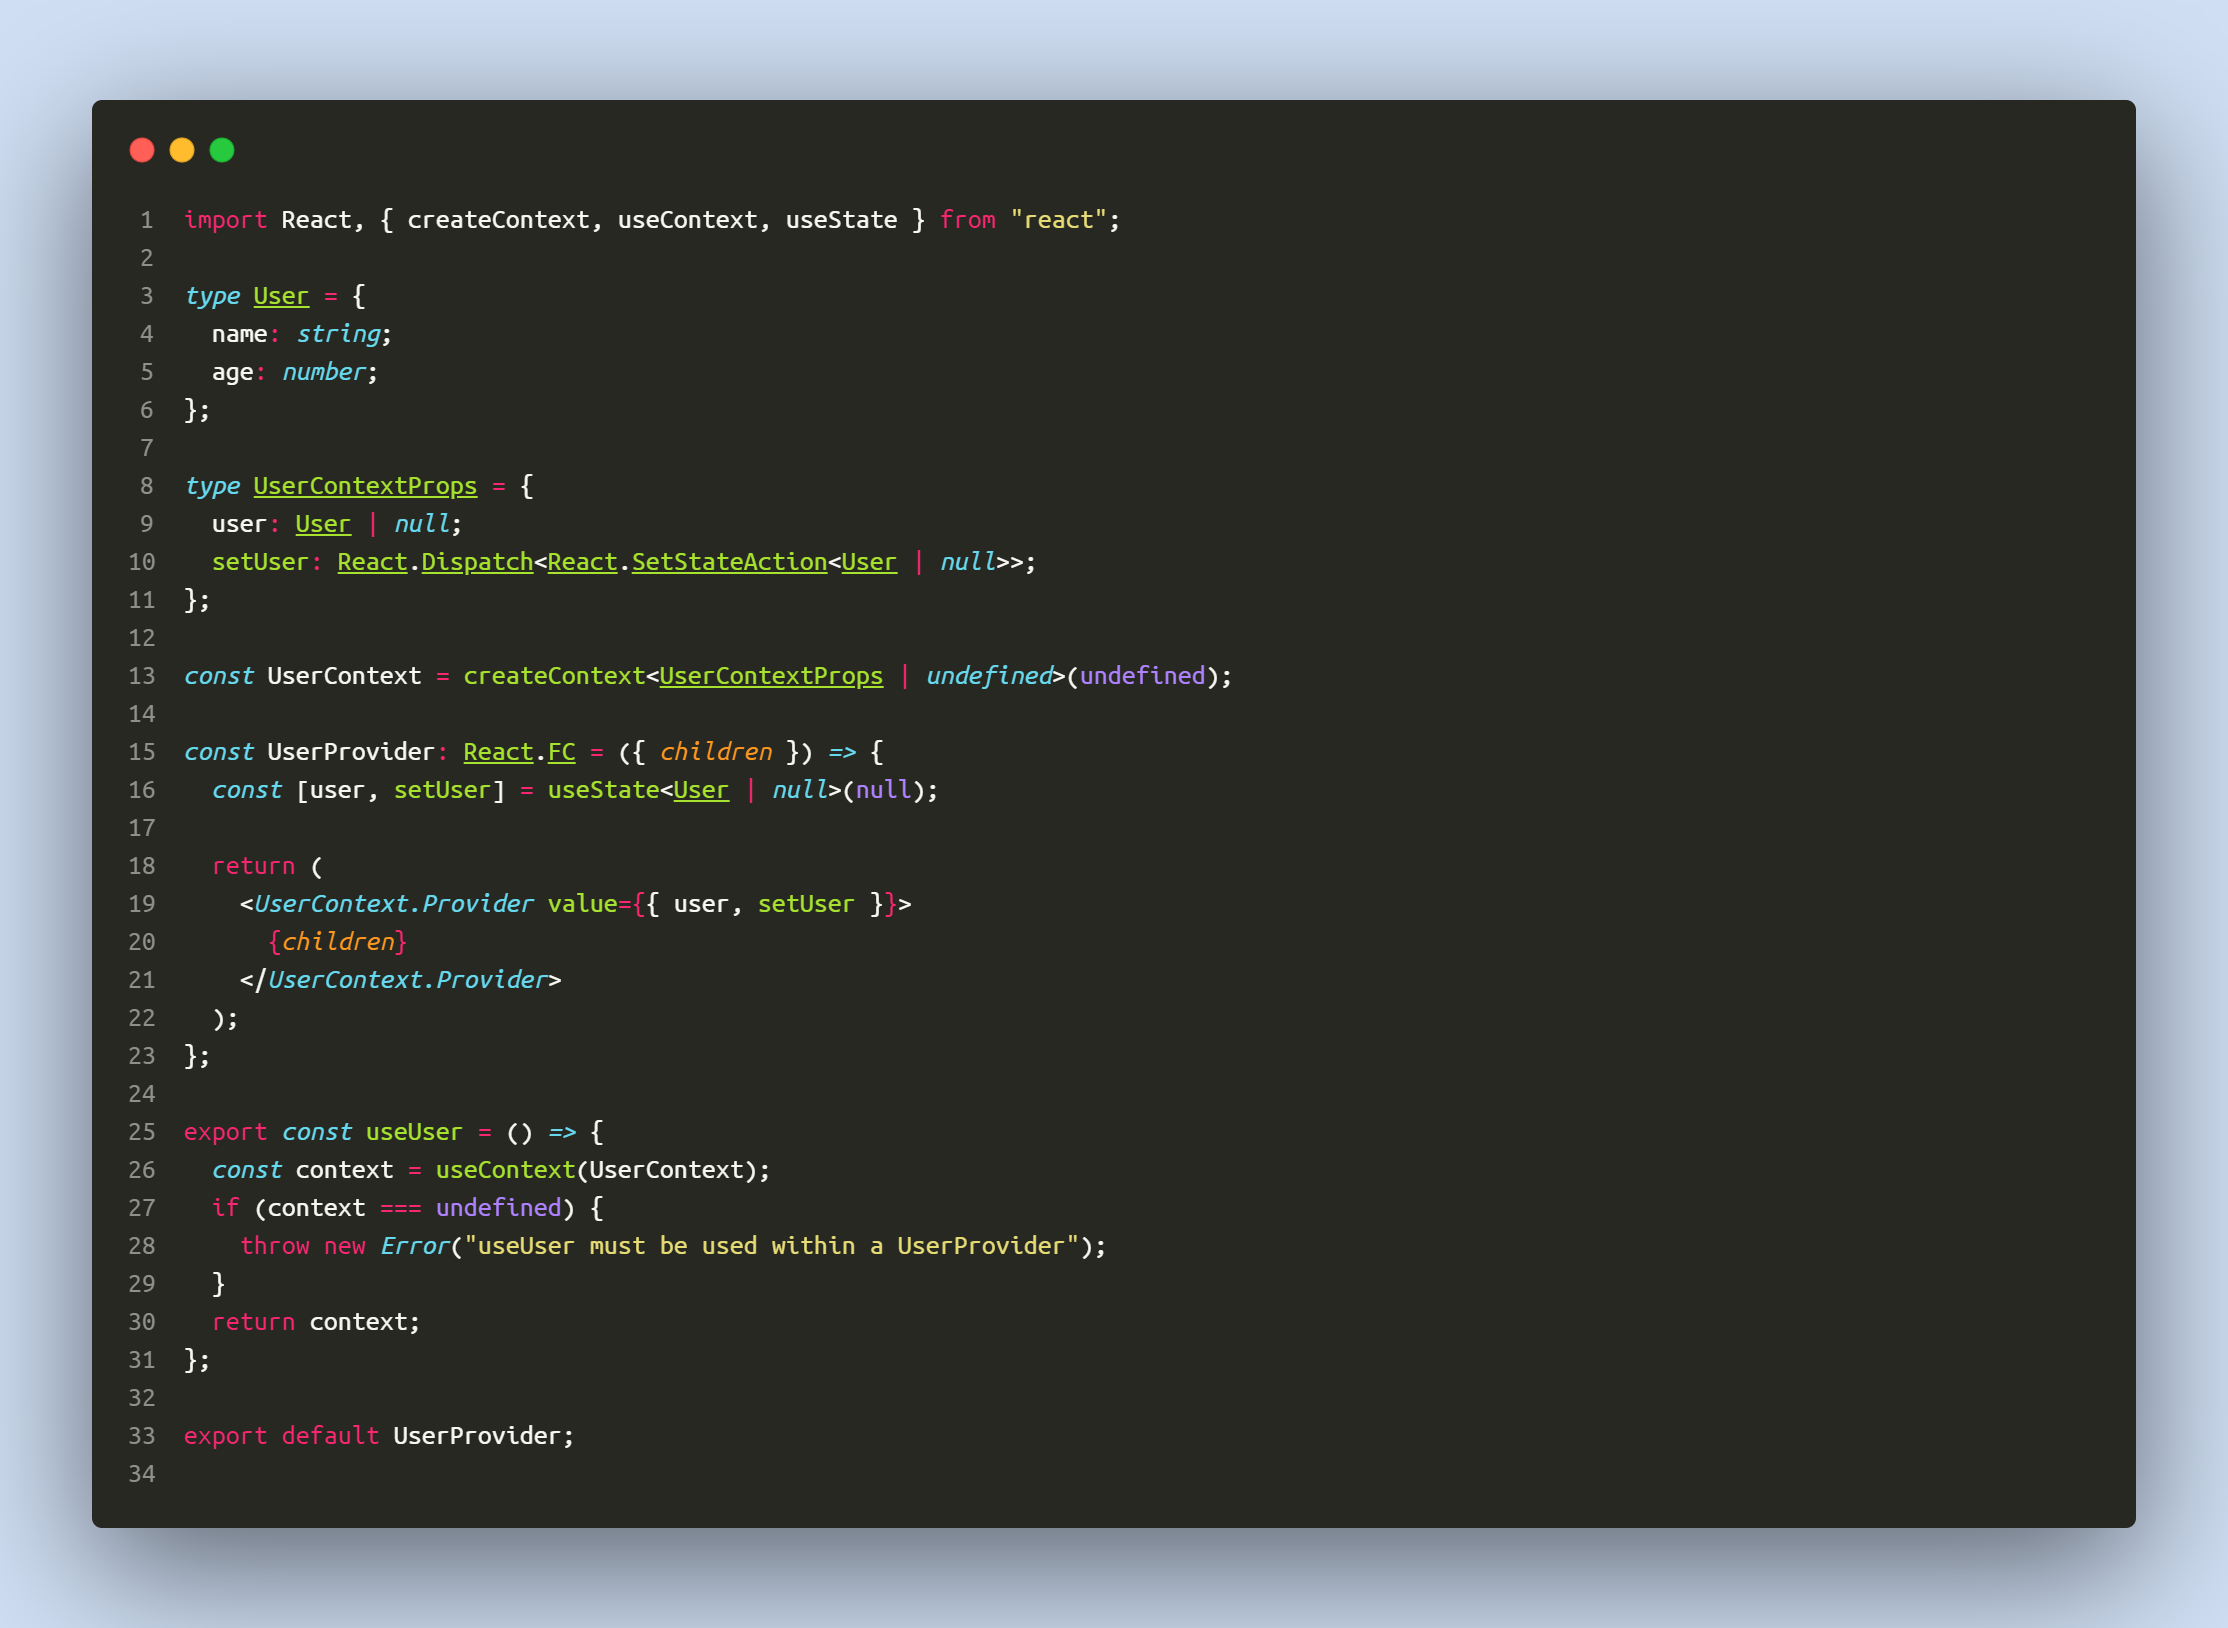Click "default" keyword on line 33
This screenshot has width=2228, height=1628.
point(330,1436)
